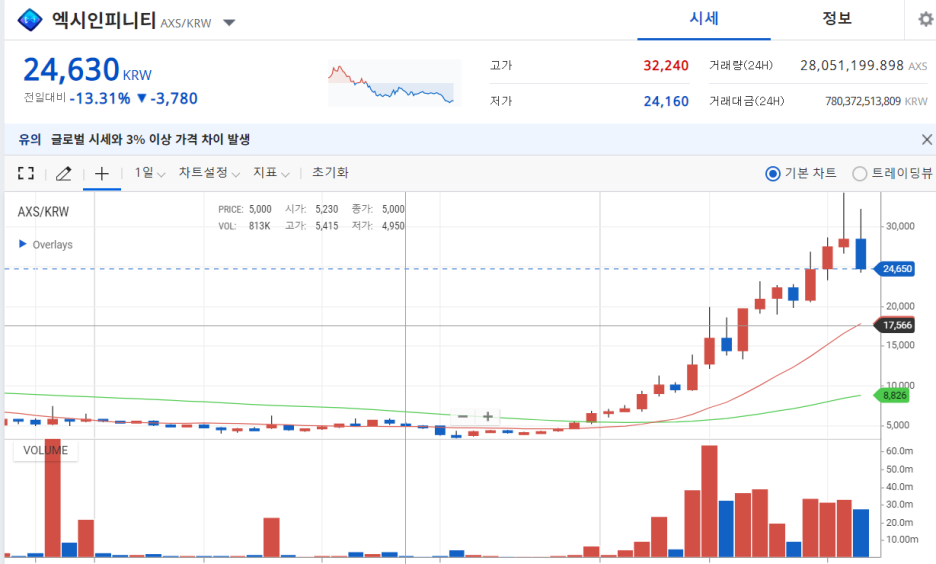Expand the Overlays triangle
This screenshot has height=564, width=936.
(x=23, y=244)
